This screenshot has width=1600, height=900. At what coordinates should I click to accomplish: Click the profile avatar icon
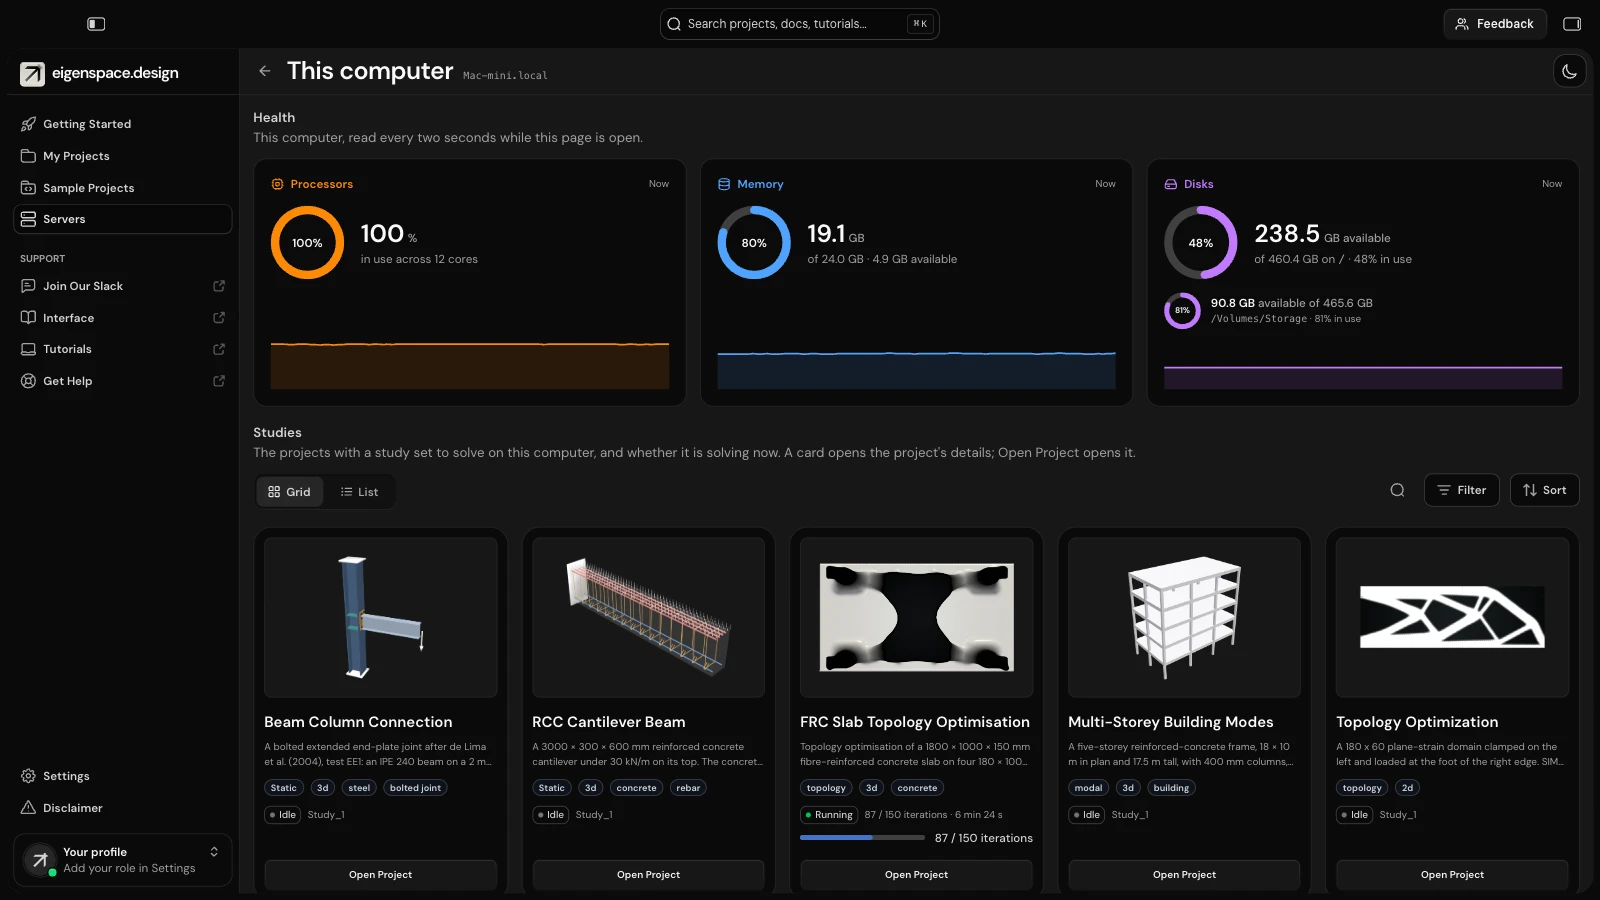[x=40, y=860]
